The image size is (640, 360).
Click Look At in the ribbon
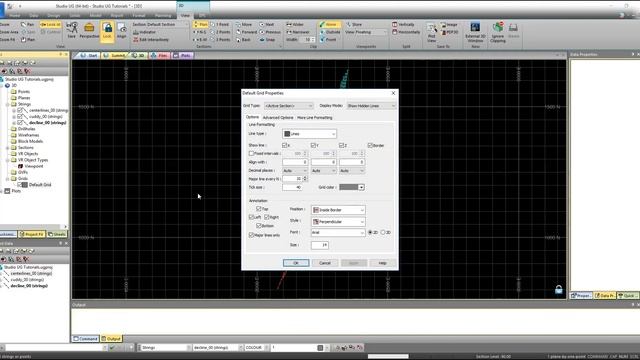[50, 24]
